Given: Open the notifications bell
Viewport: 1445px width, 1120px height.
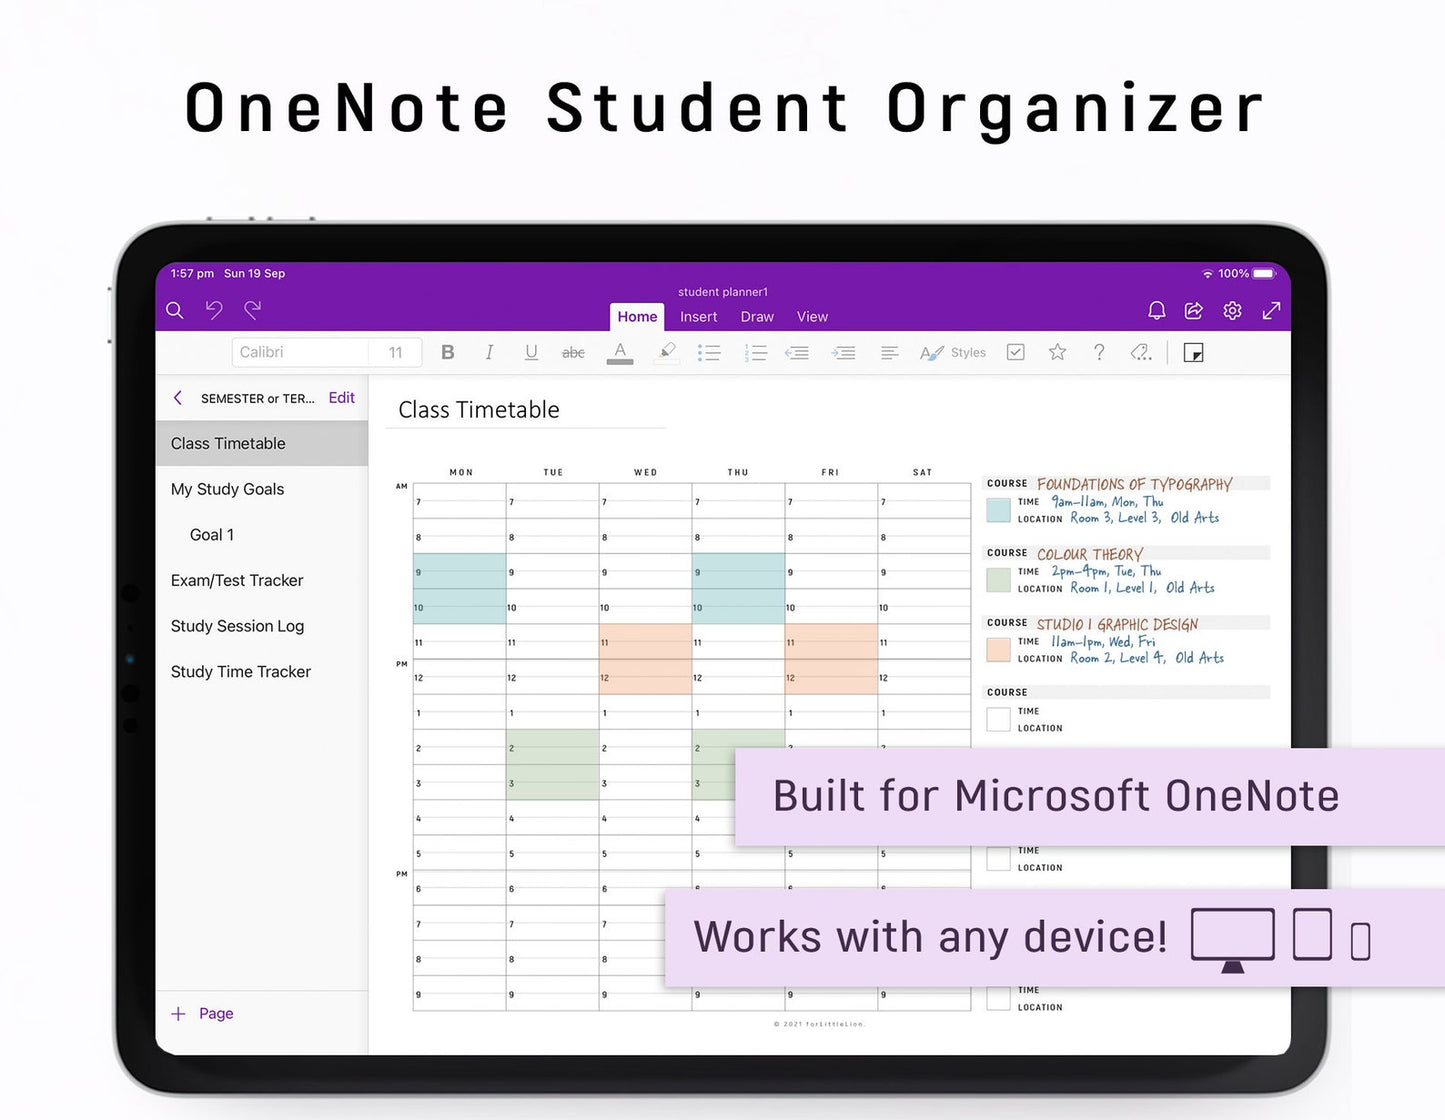Looking at the screenshot, I should point(1156,311).
